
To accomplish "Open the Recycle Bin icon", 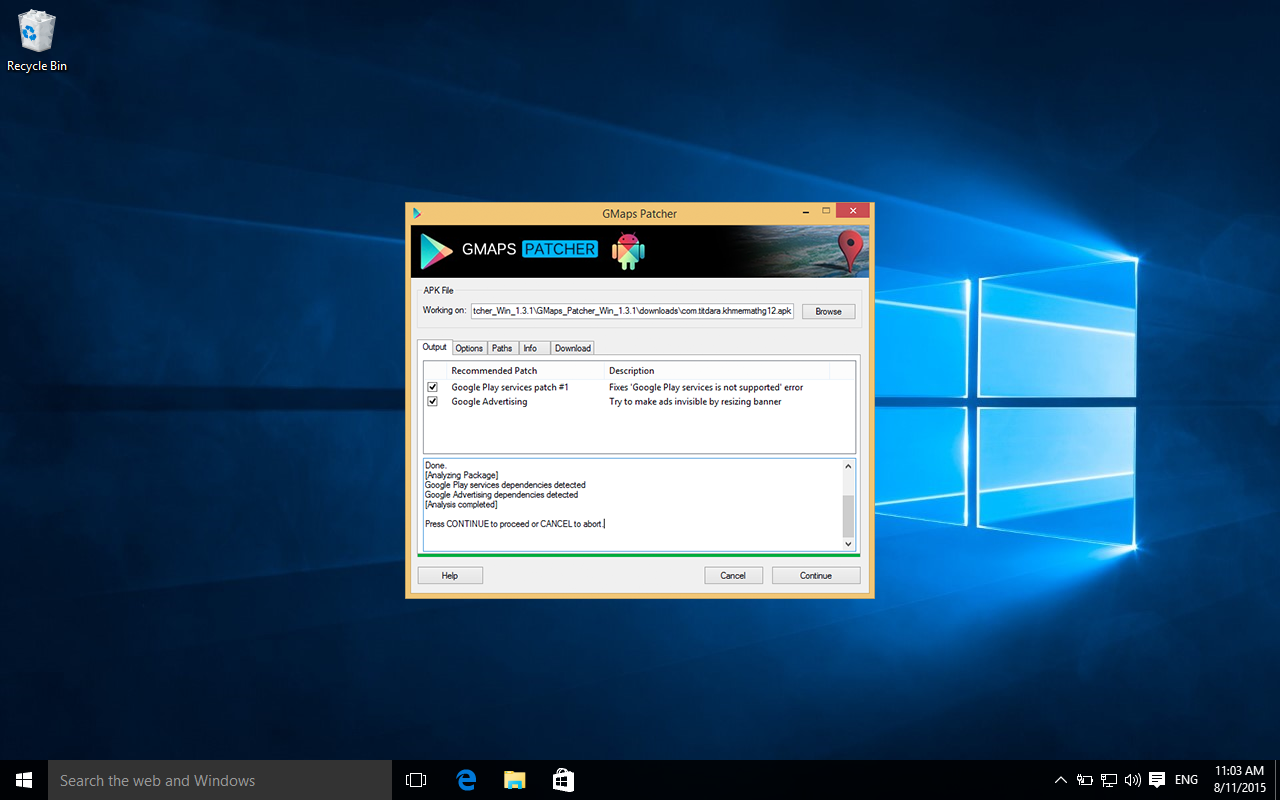I will pos(37,41).
